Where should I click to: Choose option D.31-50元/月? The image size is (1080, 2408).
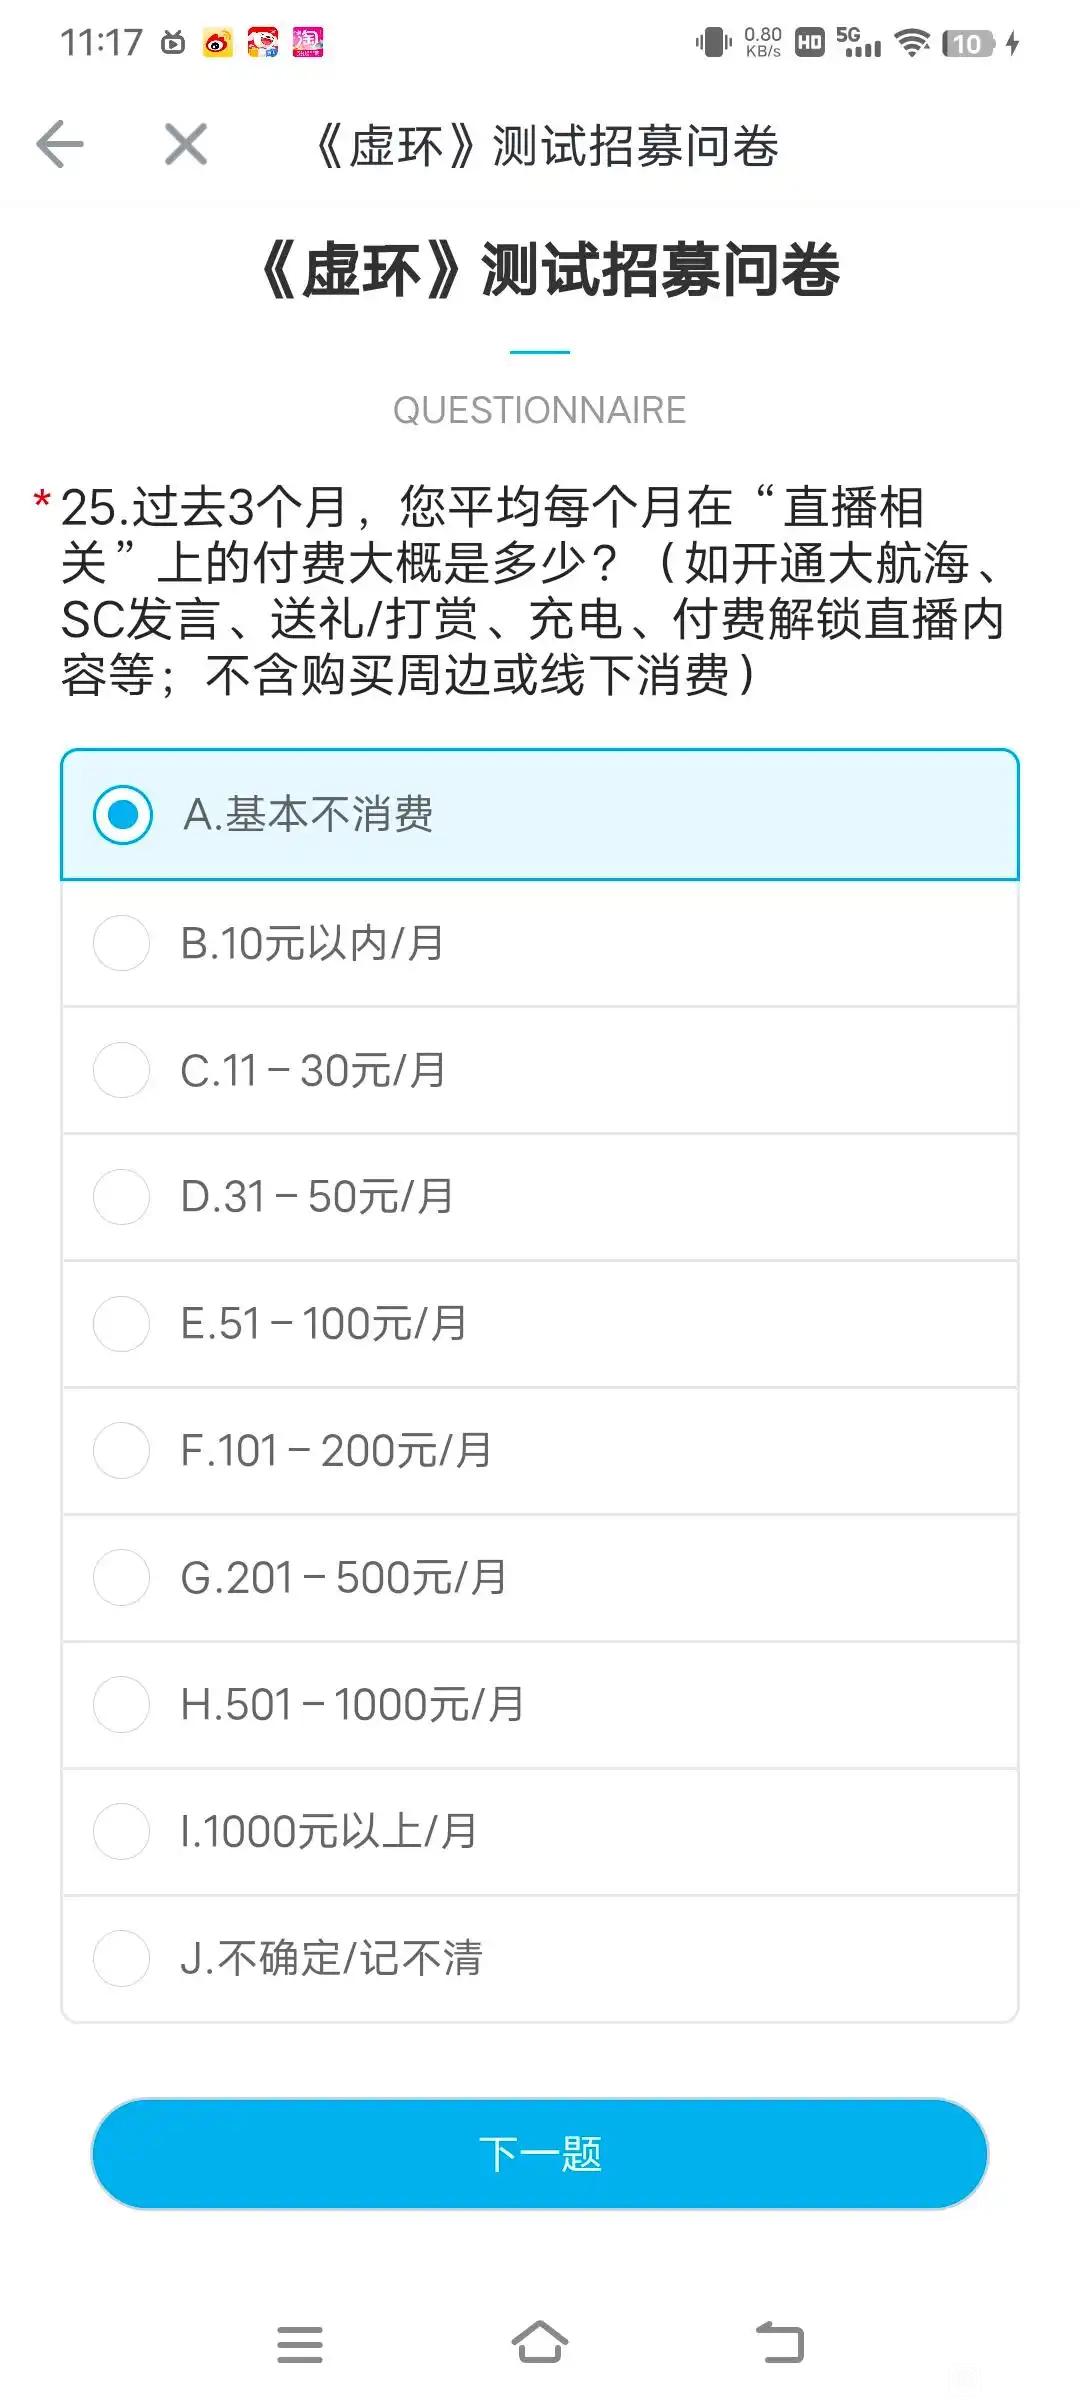click(122, 1196)
